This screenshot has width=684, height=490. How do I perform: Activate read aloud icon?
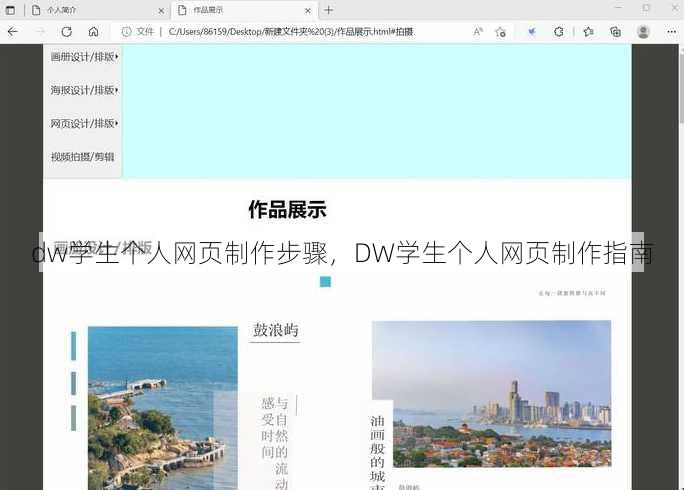point(478,31)
